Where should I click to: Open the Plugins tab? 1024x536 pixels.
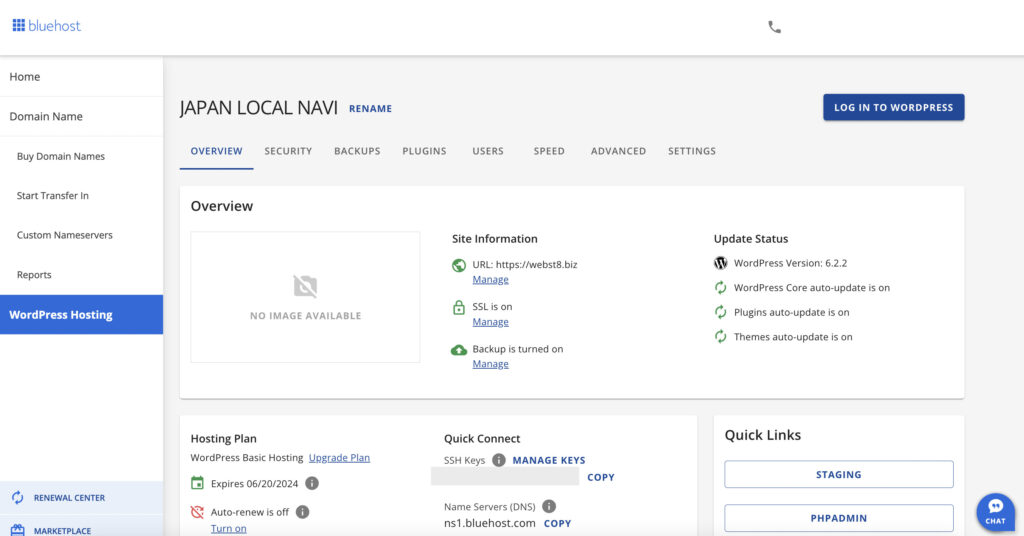[x=424, y=151]
